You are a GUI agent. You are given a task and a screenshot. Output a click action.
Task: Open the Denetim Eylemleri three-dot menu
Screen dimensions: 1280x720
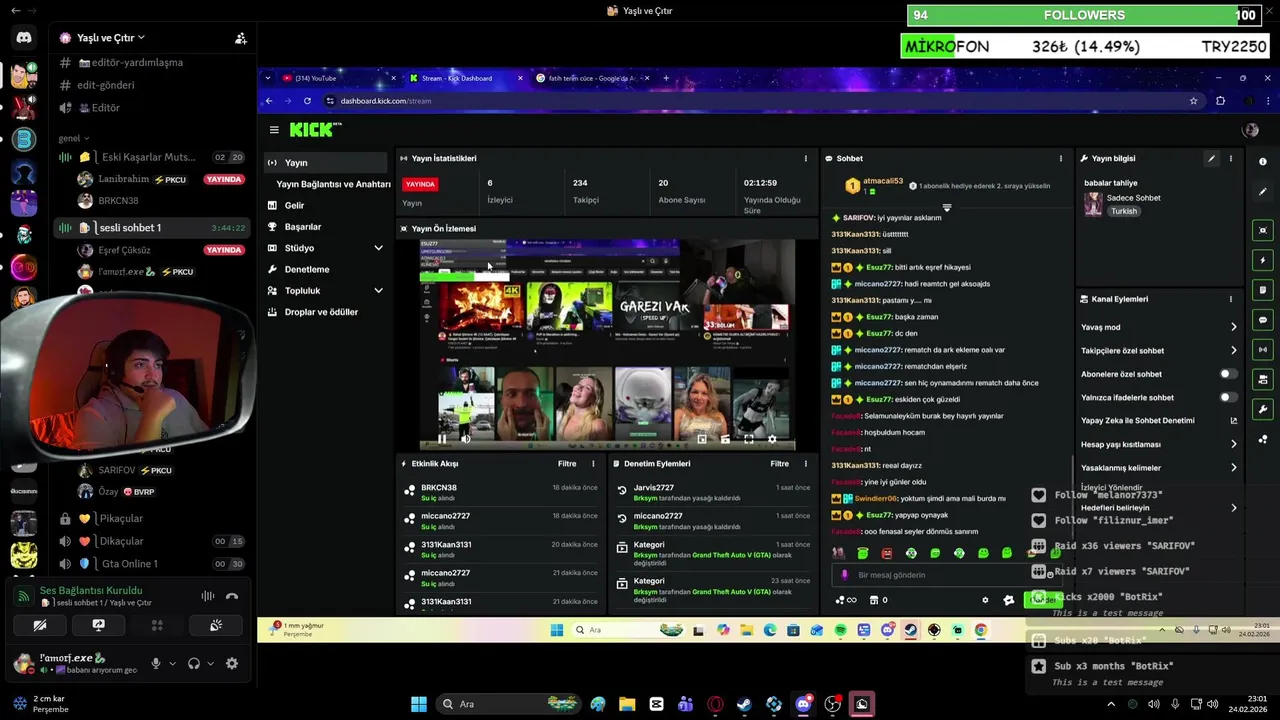(x=806, y=464)
